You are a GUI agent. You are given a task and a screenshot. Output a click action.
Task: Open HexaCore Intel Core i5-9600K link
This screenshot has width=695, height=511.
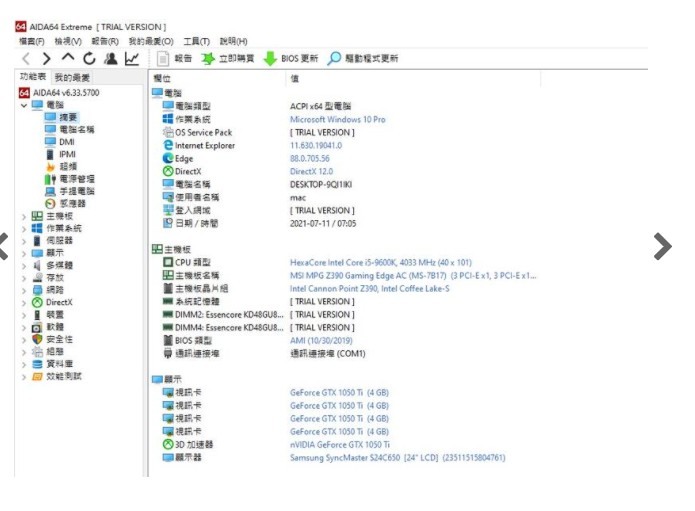381,262
